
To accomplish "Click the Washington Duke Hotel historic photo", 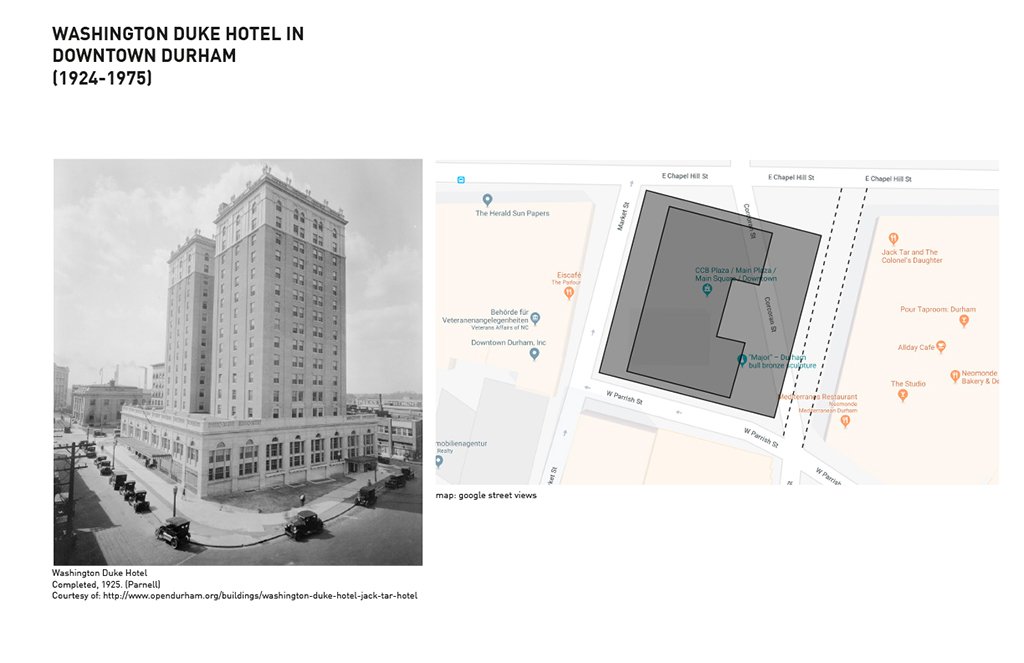I will click(x=238, y=362).
